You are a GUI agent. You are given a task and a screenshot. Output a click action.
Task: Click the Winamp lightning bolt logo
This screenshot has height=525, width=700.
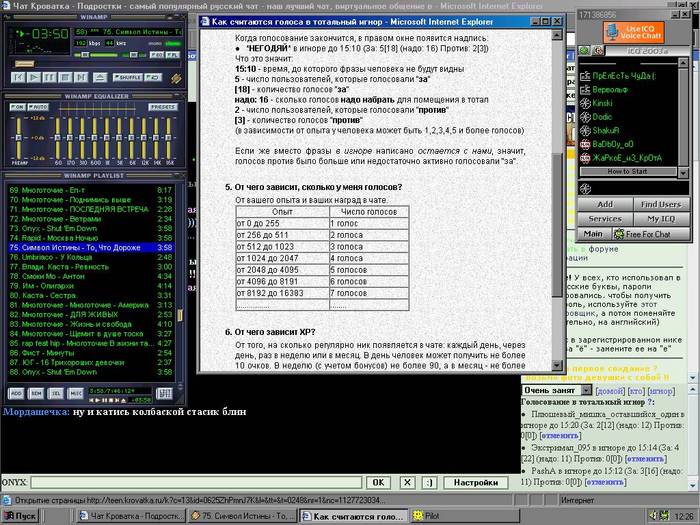point(176,79)
